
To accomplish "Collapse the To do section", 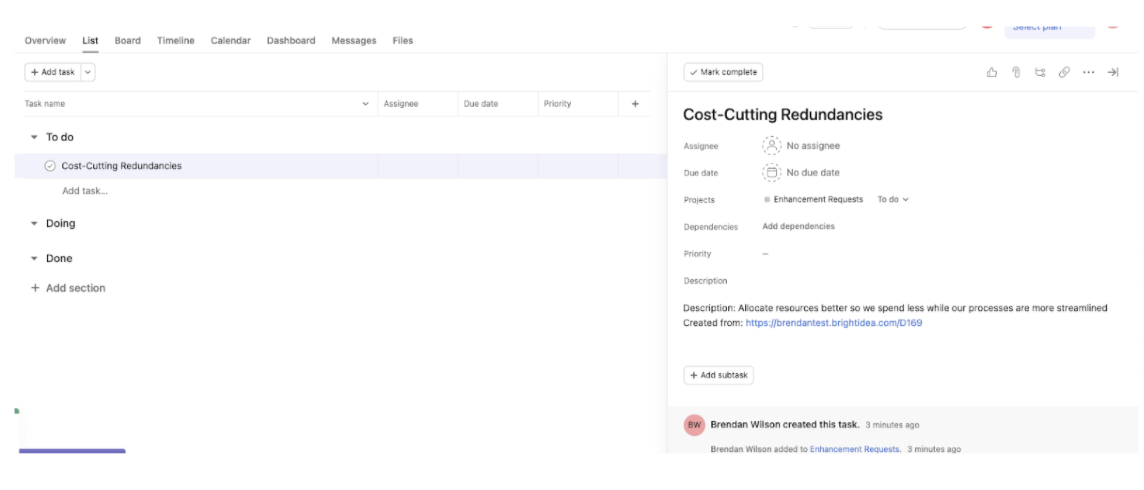I will coord(34,137).
